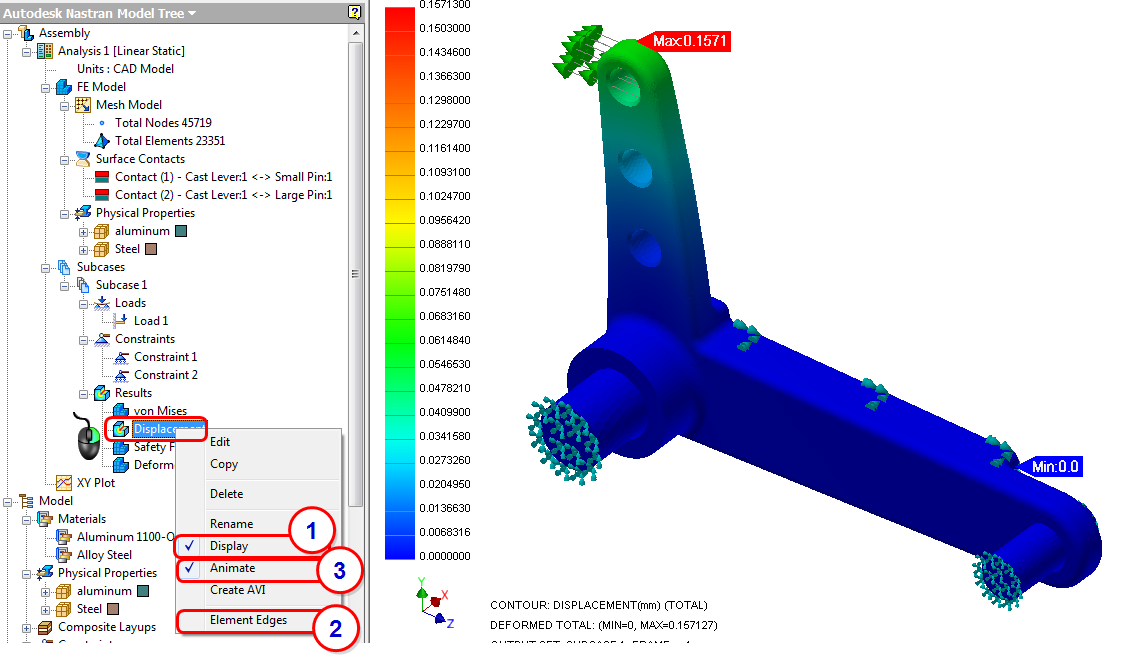Select the Deformed result row
1144x664 pixels.
tap(153, 465)
